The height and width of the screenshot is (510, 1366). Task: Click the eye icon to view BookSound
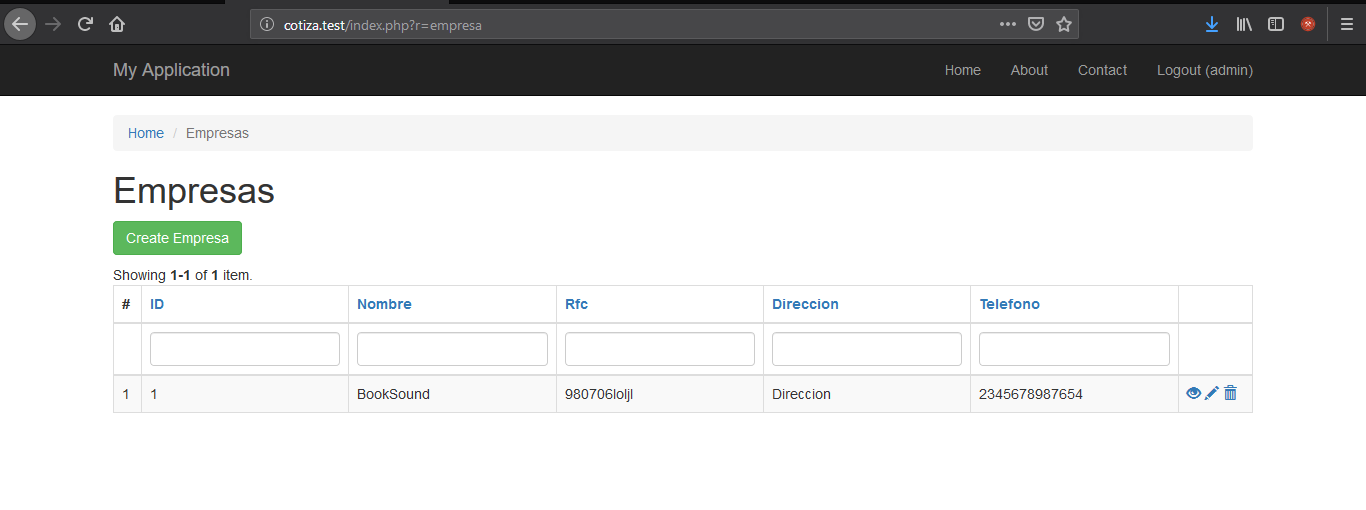click(1193, 394)
